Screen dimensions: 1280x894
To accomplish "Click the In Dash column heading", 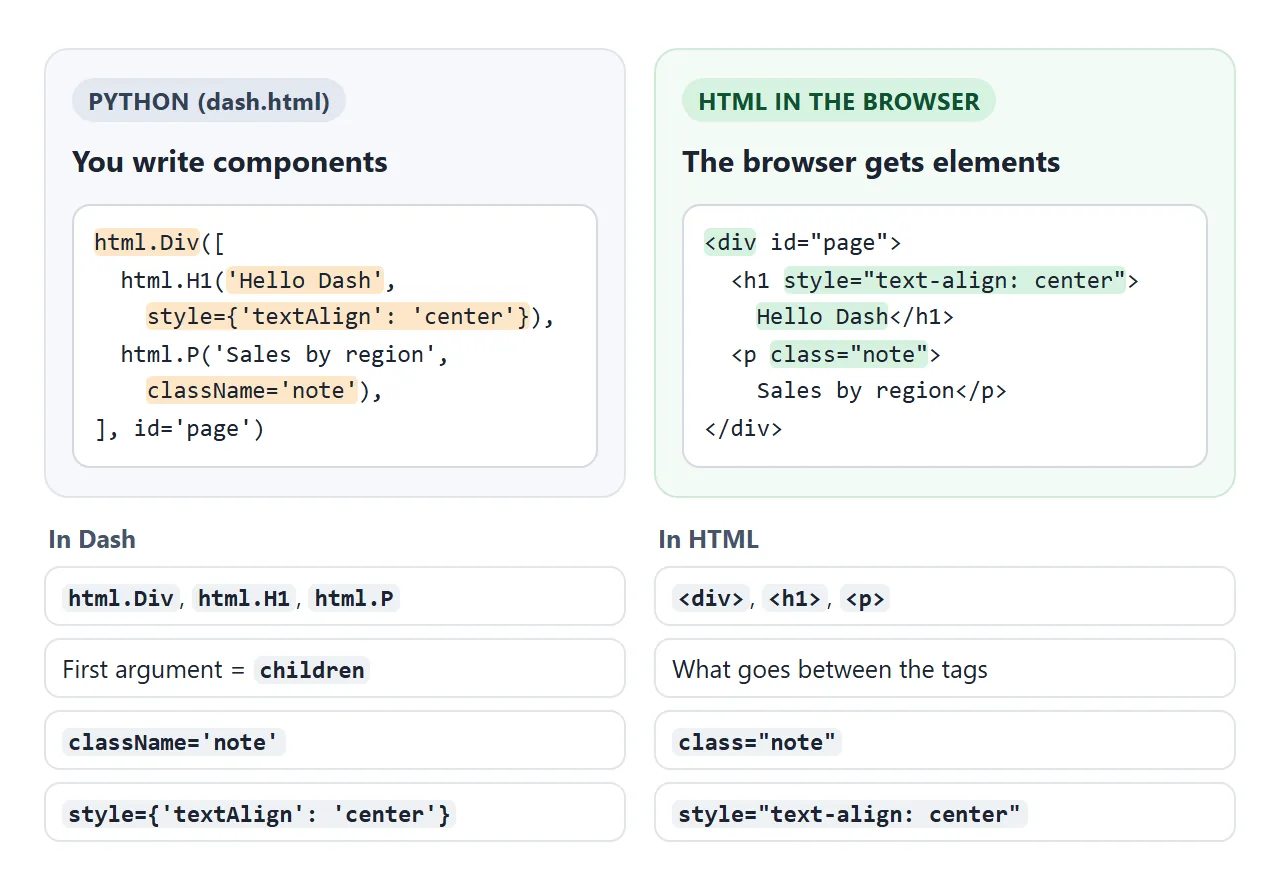I will (92, 539).
